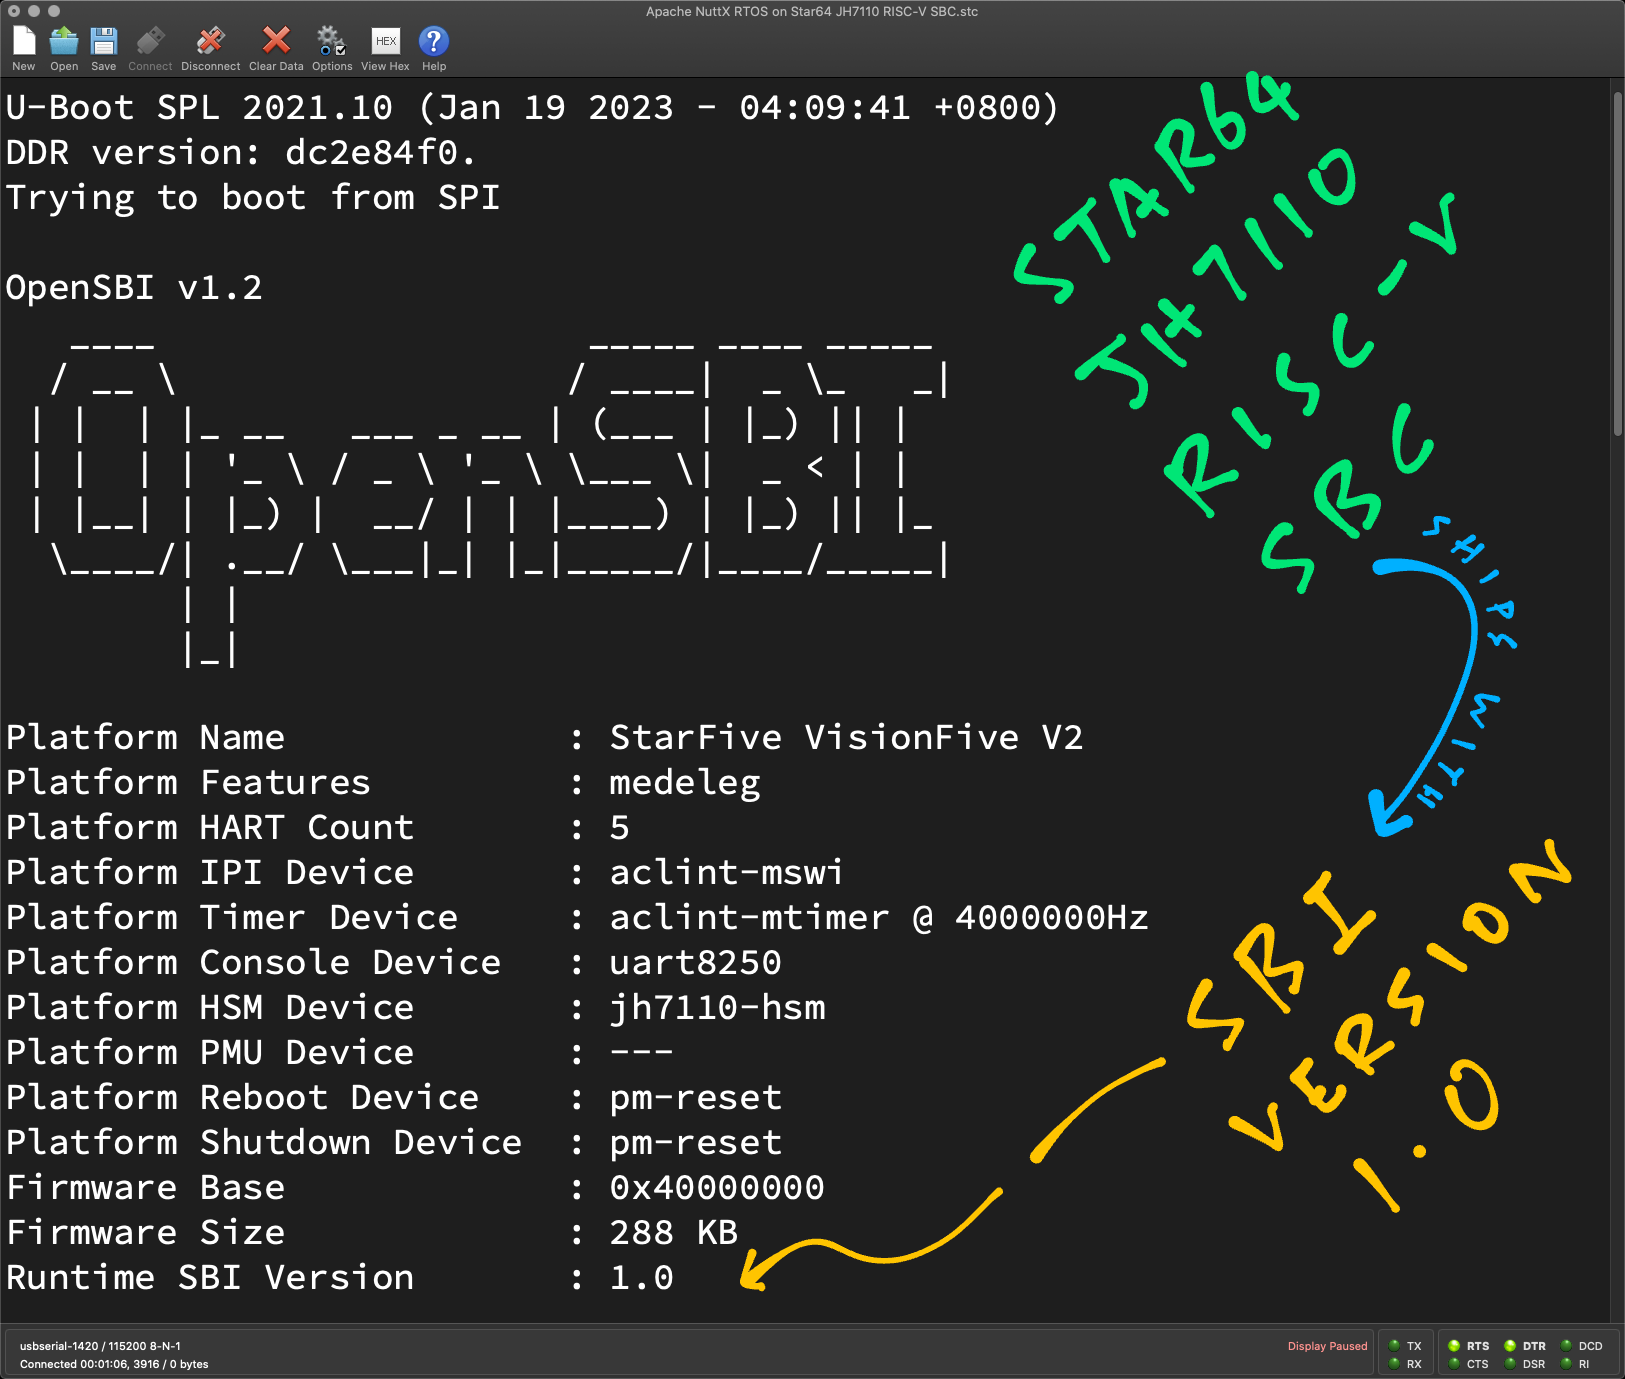Disconnect from the serial port
Image resolution: width=1625 pixels, height=1379 pixels.
click(210, 48)
